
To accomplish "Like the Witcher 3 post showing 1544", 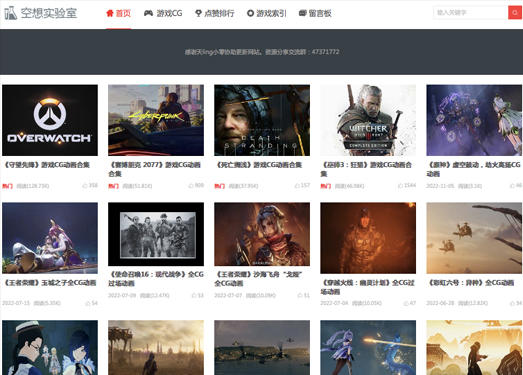I will click(407, 185).
